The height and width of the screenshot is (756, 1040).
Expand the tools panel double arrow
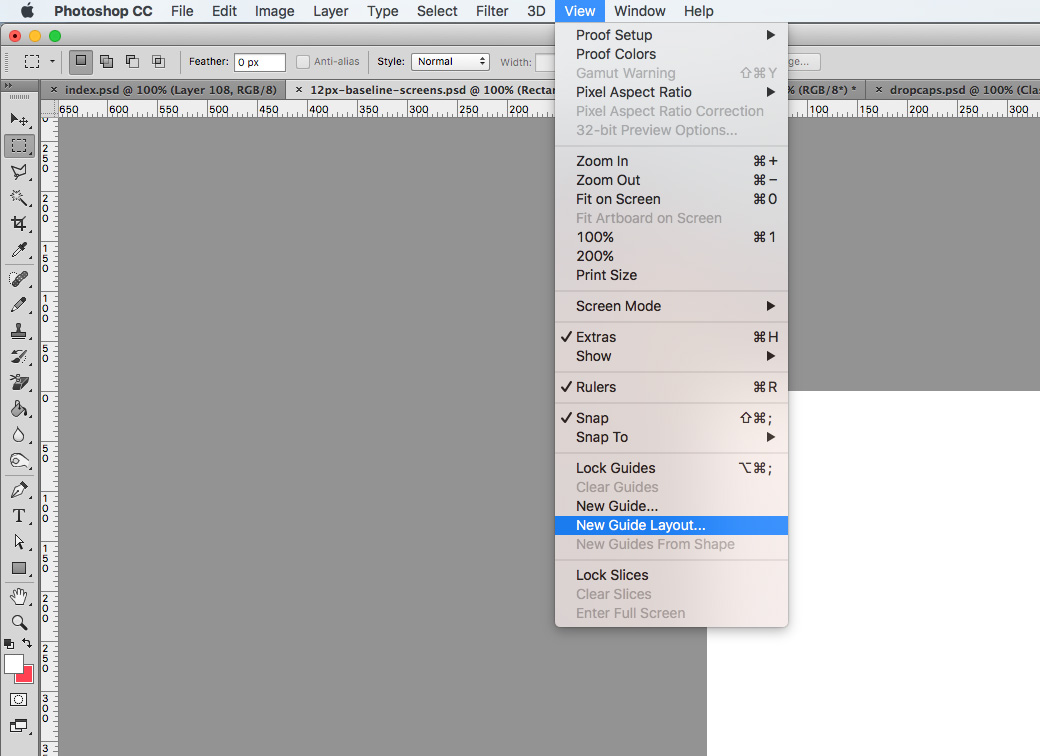(8, 86)
